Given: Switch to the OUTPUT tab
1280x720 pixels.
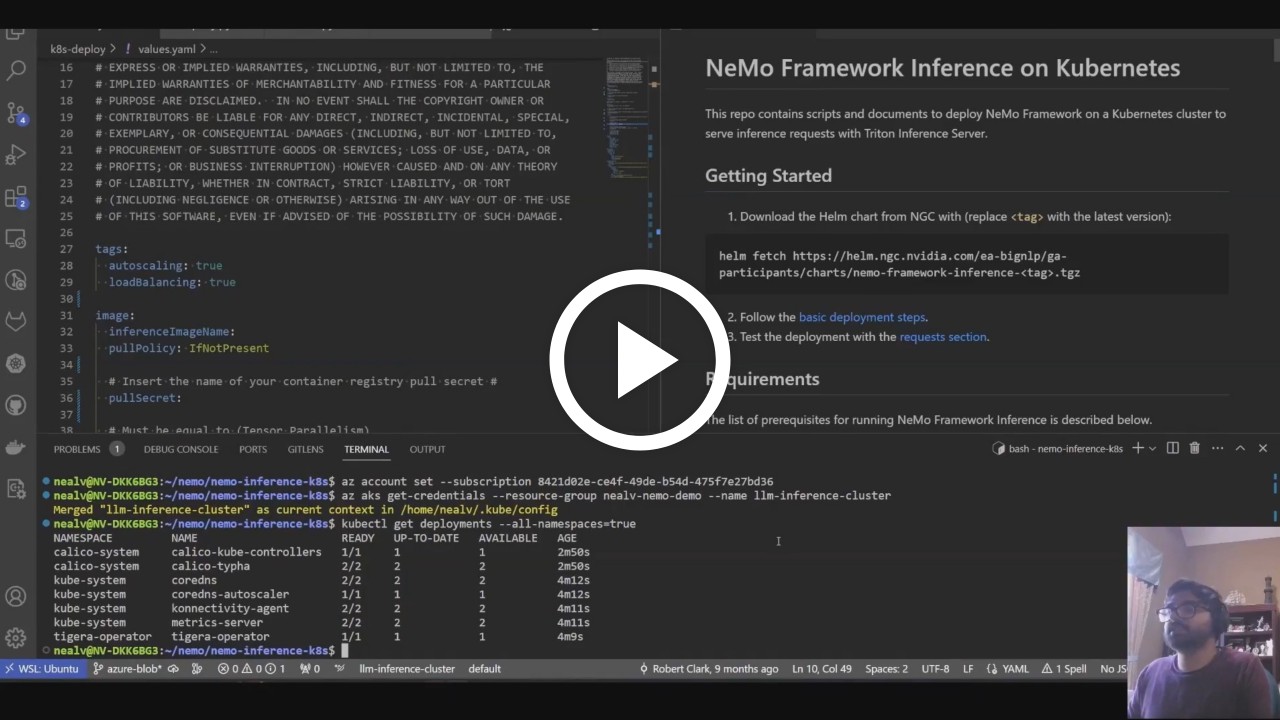Looking at the screenshot, I should [427, 449].
